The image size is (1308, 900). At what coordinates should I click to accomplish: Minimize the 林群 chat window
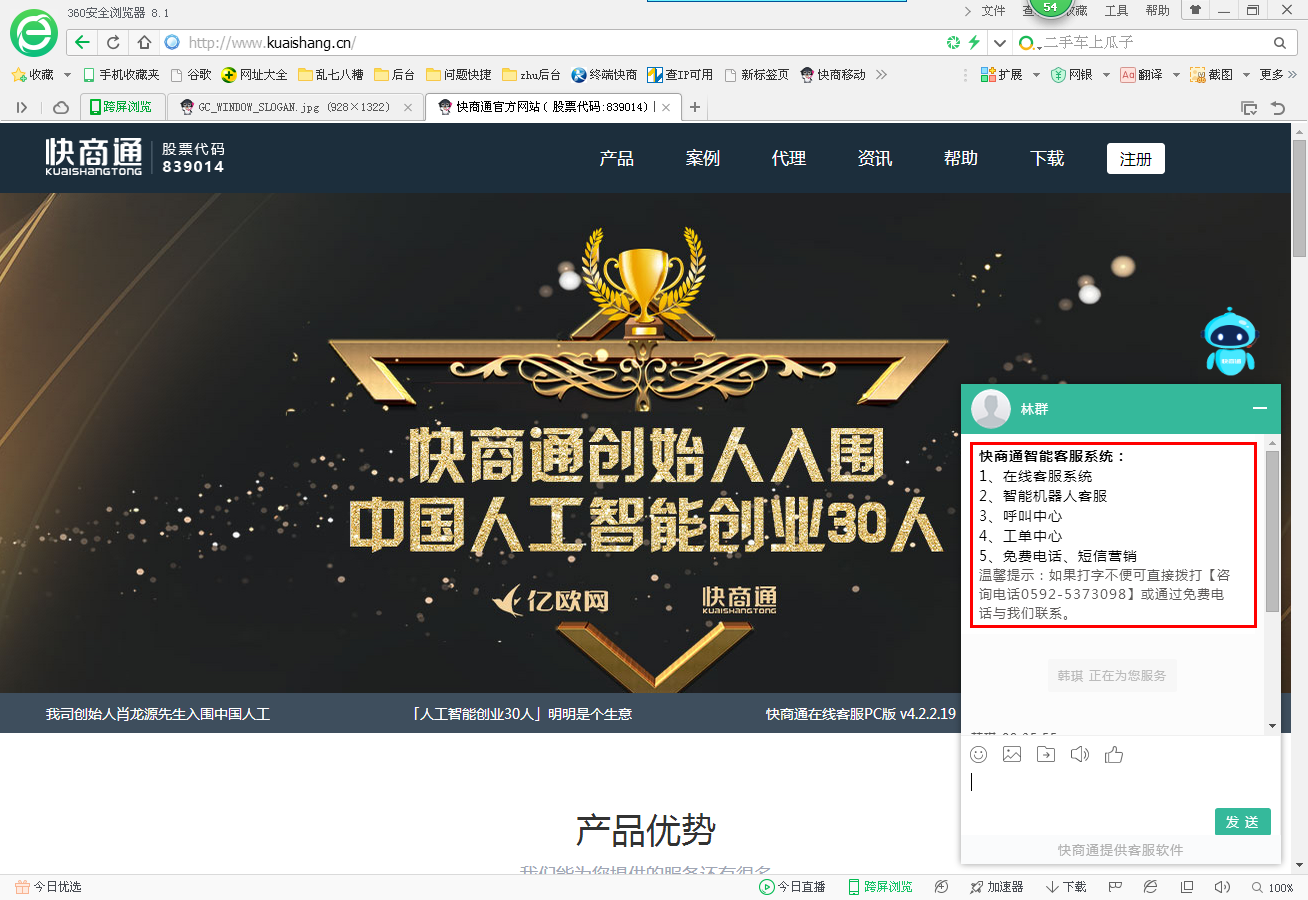coord(1260,409)
